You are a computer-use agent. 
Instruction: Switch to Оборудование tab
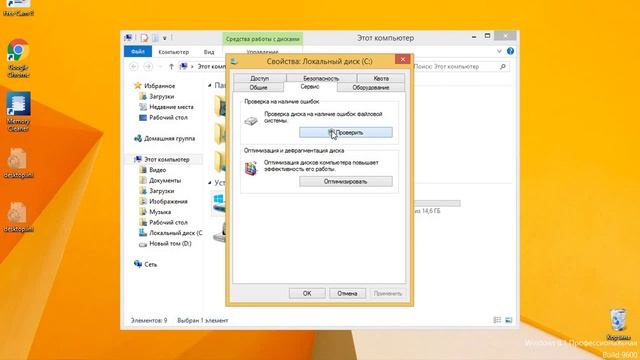[371, 87]
